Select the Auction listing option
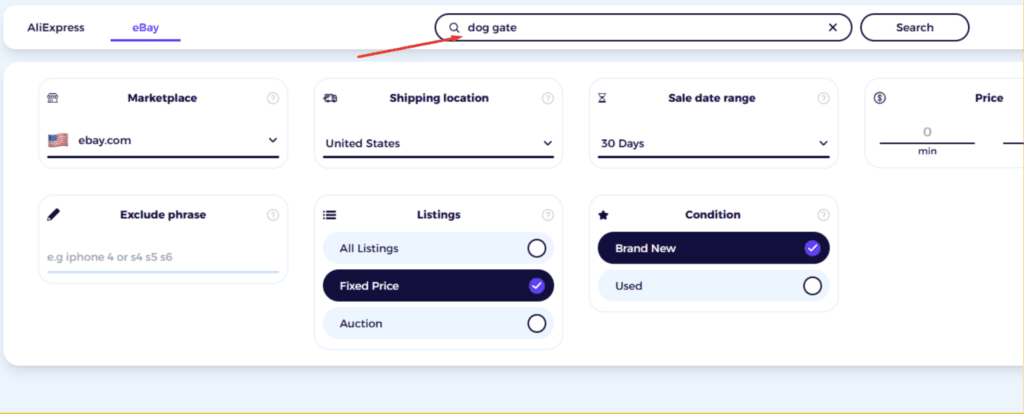Viewport: 1024px width, 414px height. pyautogui.click(x=438, y=323)
